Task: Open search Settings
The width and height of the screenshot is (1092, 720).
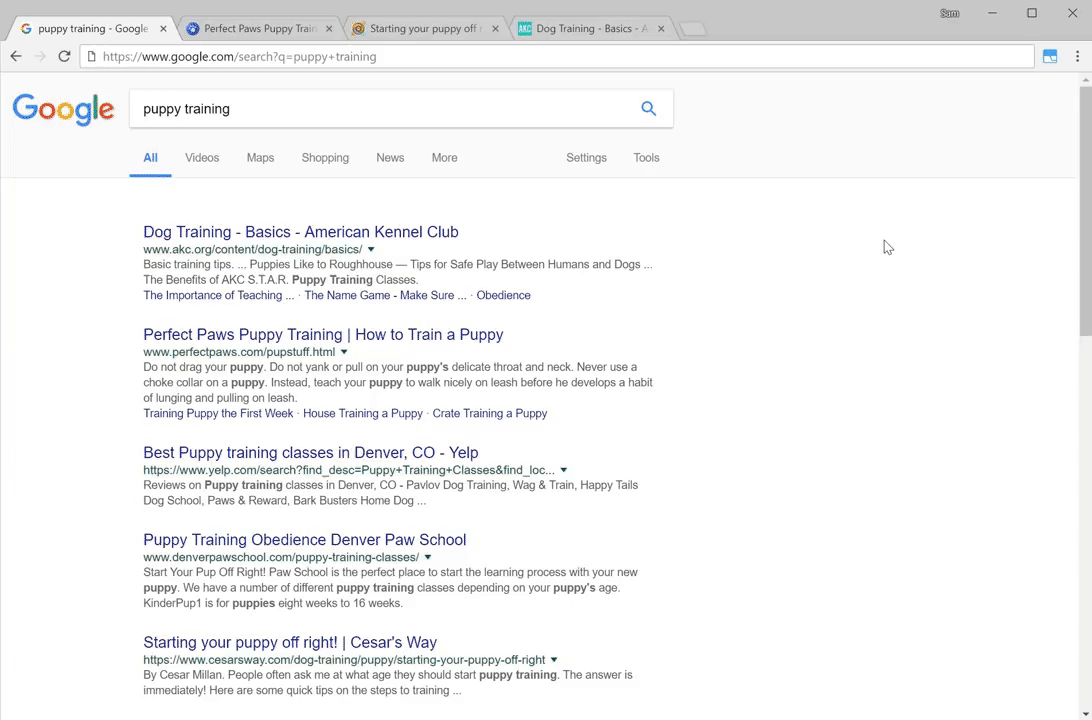Action: tap(586, 157)
